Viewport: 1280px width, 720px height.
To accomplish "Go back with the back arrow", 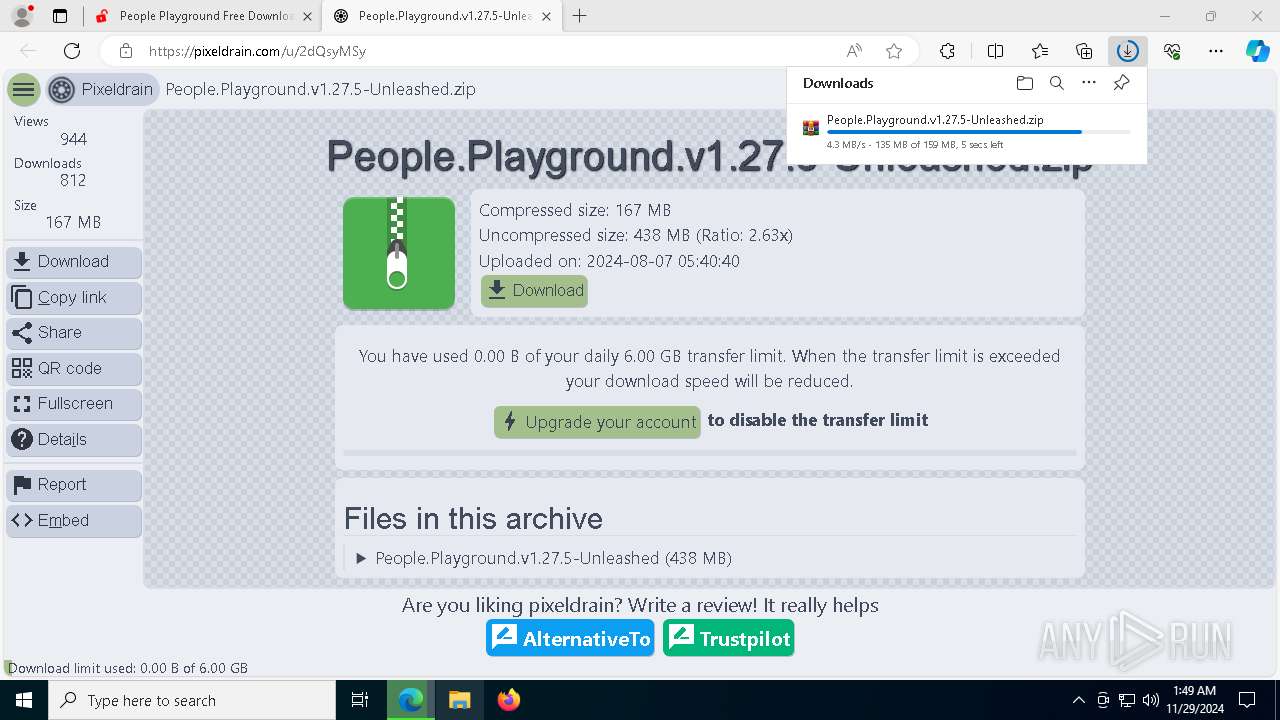I will (28, 51).
